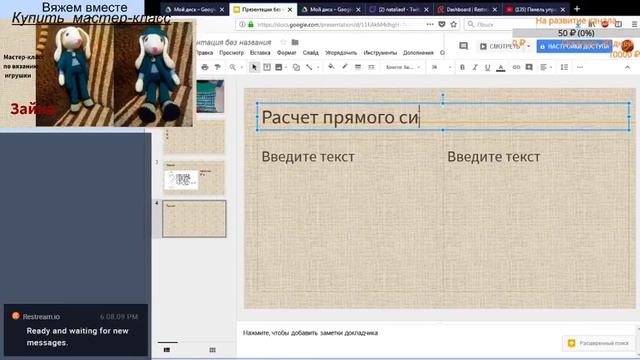640x360 pixels.
Task: Click the fill color bucket icon
Action: click(331, 67)
